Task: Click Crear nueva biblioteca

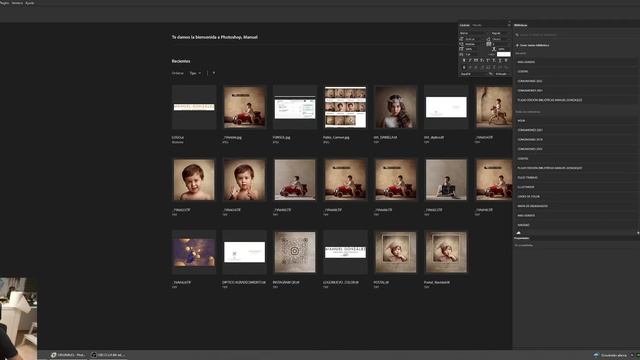Action: coord(534,45)
